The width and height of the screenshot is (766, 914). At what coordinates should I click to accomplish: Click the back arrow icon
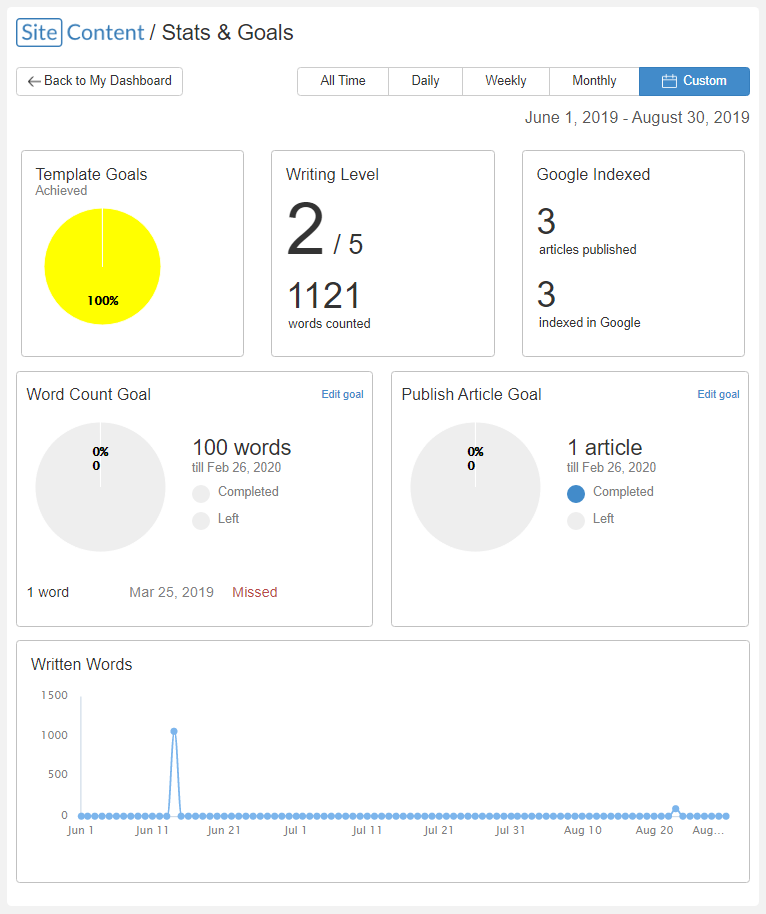click(34, 82)
